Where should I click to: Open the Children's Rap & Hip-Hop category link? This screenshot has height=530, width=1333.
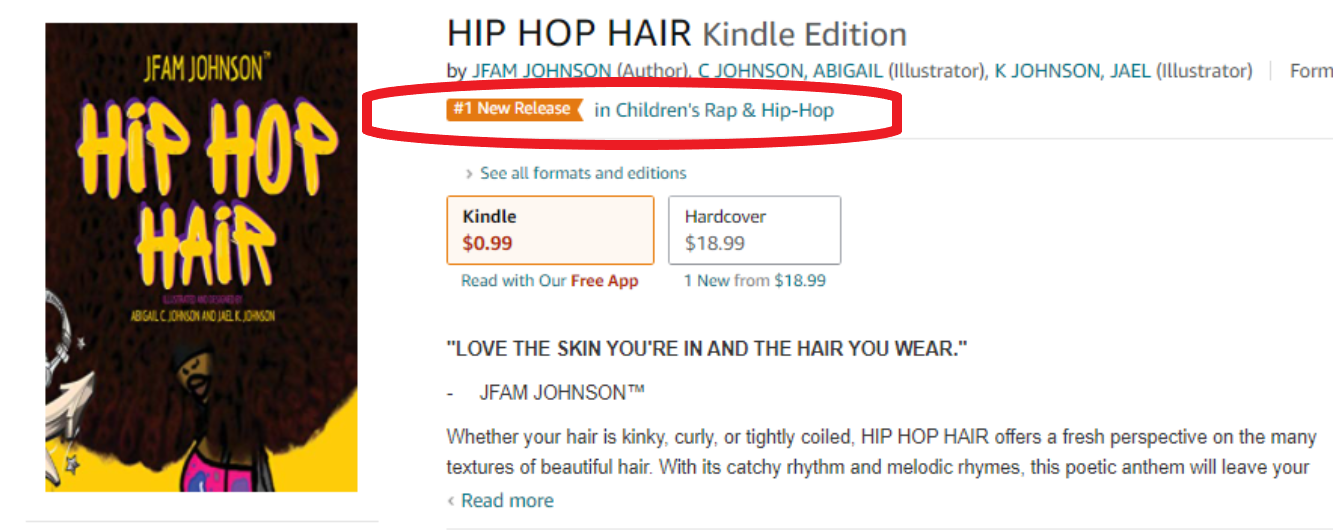click(x=714, y=110)
